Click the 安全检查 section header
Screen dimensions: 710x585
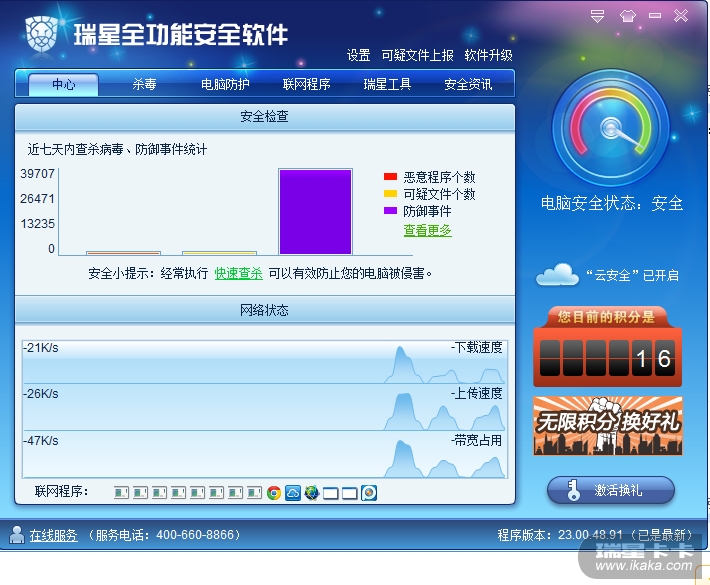click(265, 117)
